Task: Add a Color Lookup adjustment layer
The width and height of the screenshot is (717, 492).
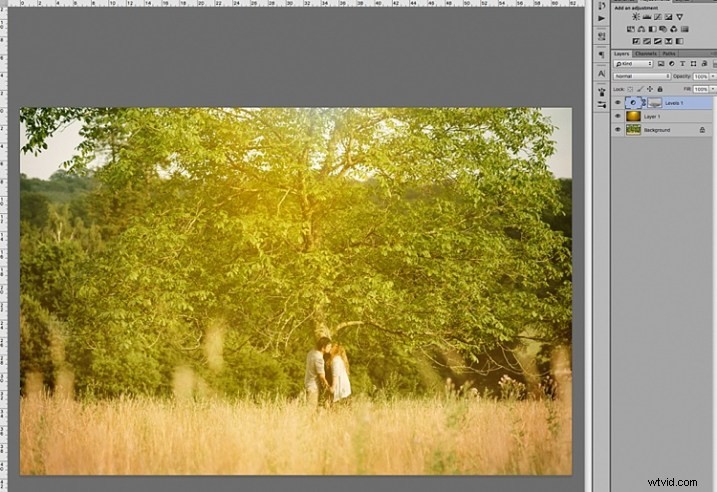Action: pyautogui.click(x=685, y=29)
